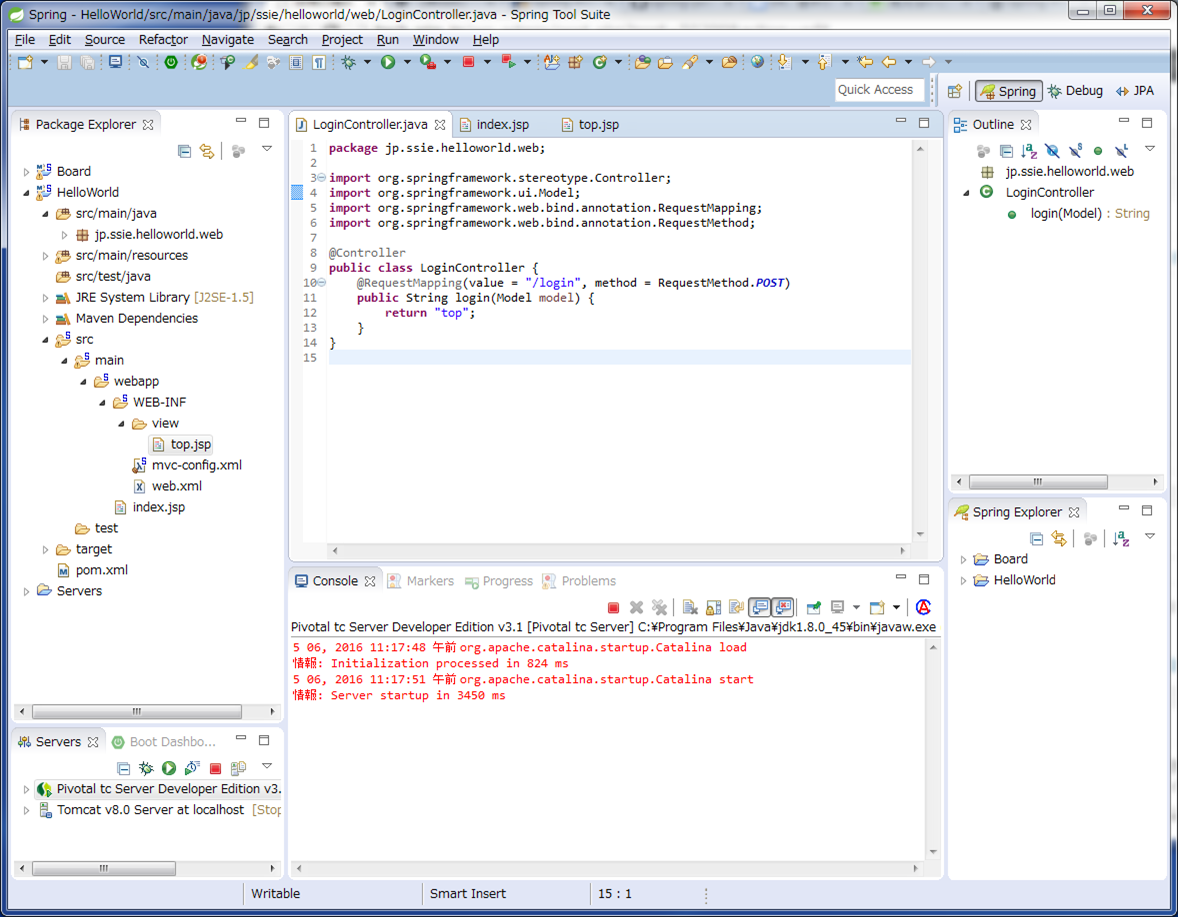The width and height of the screenshot is (1178, 917).
Task: Select pom.xml in Package Explorer
Action: [101, 570]
